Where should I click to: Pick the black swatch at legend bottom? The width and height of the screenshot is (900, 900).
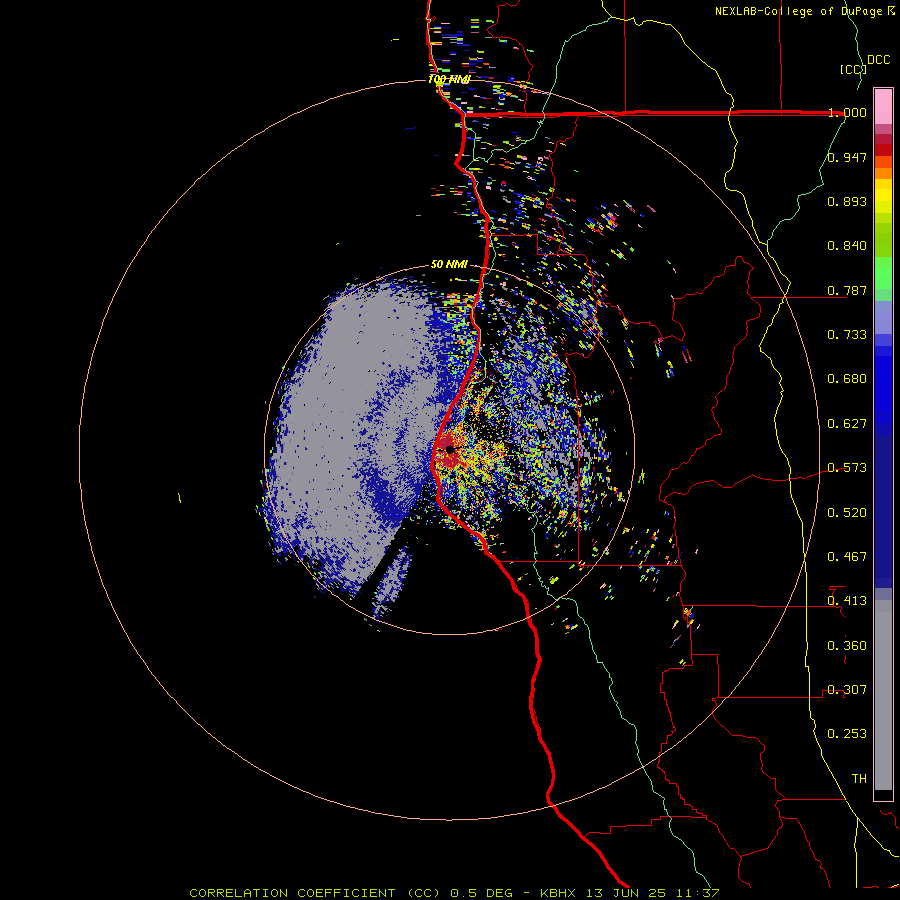(x=883, y=794)
